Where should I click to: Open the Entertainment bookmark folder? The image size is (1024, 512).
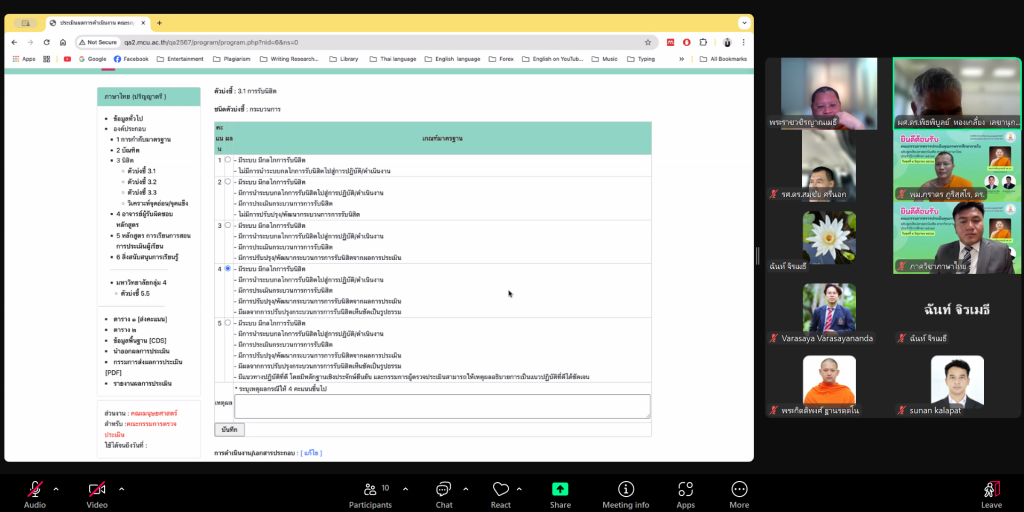click(181, 59)
